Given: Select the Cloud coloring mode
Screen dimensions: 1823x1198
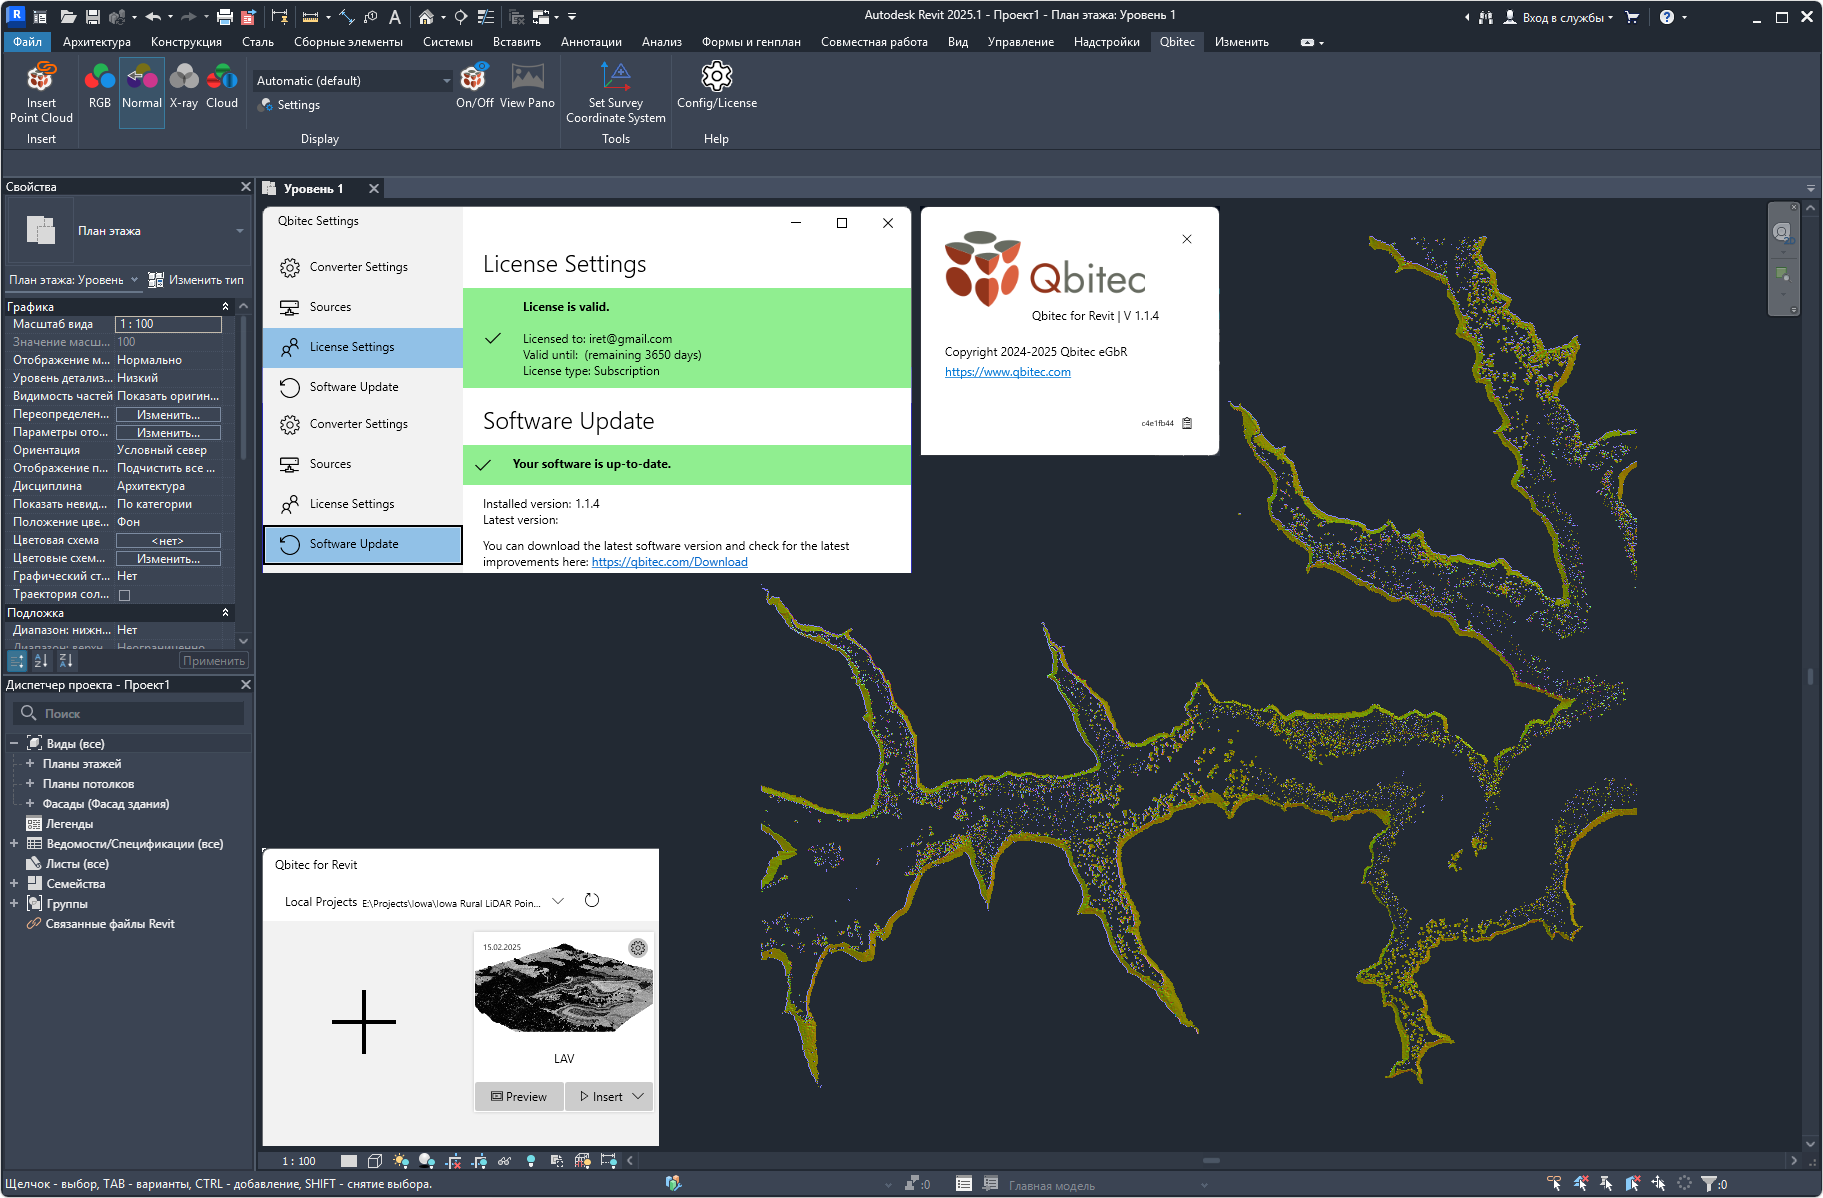Looking at the screenshot, I should coord(222,90).
